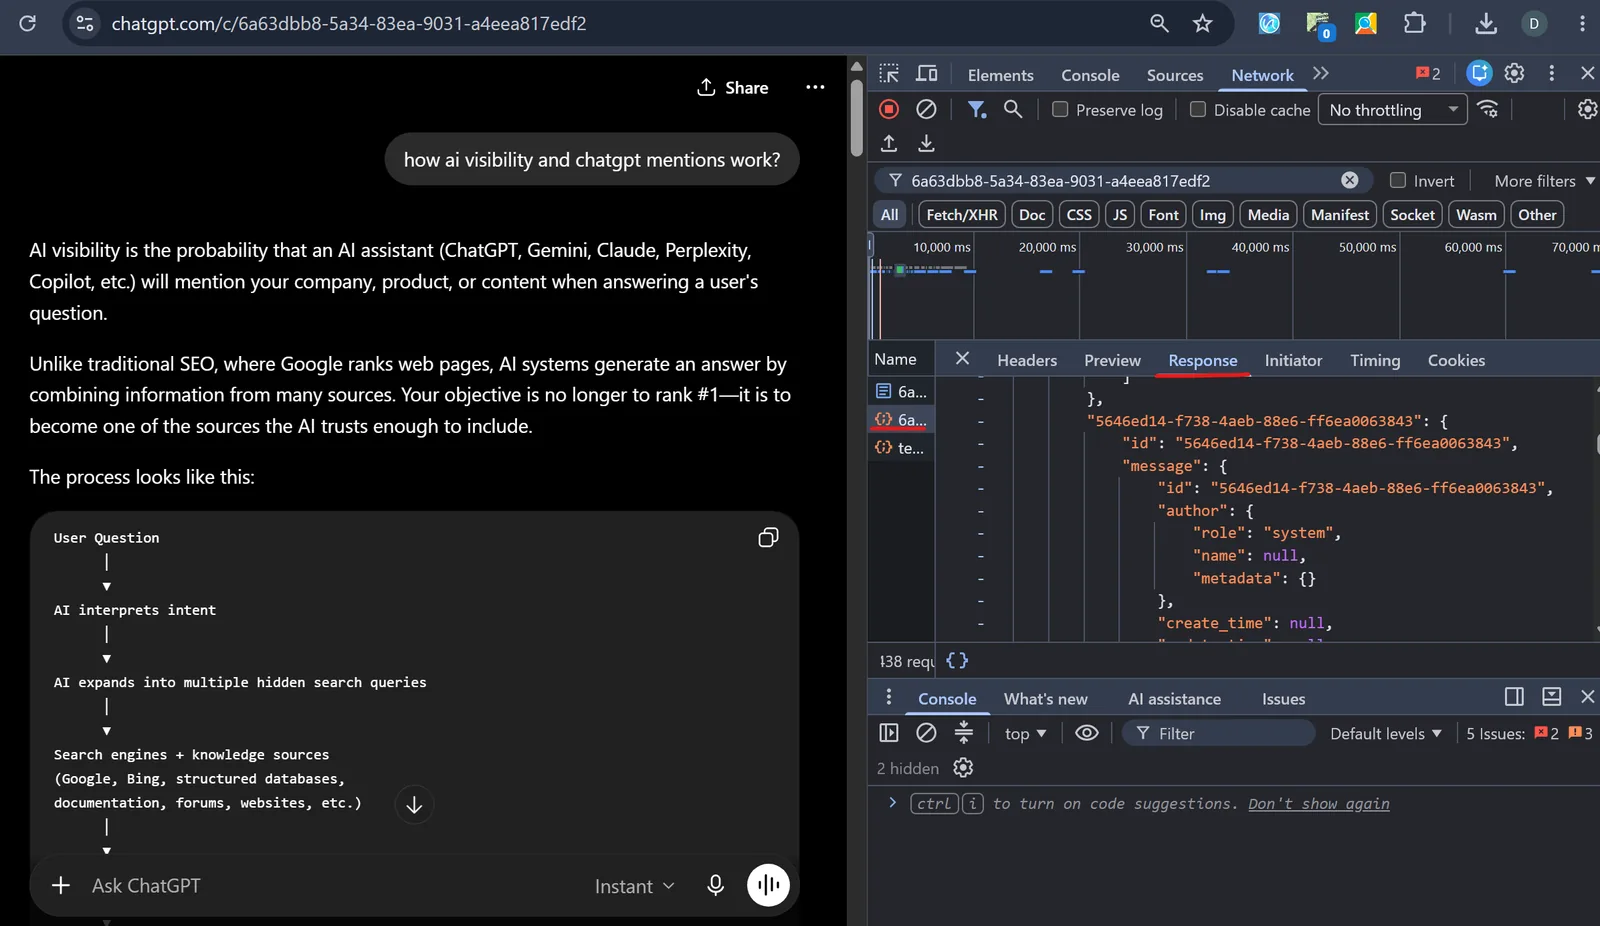Collapse the "message" JSON block
1600x926 pixels.
point(980,465)
